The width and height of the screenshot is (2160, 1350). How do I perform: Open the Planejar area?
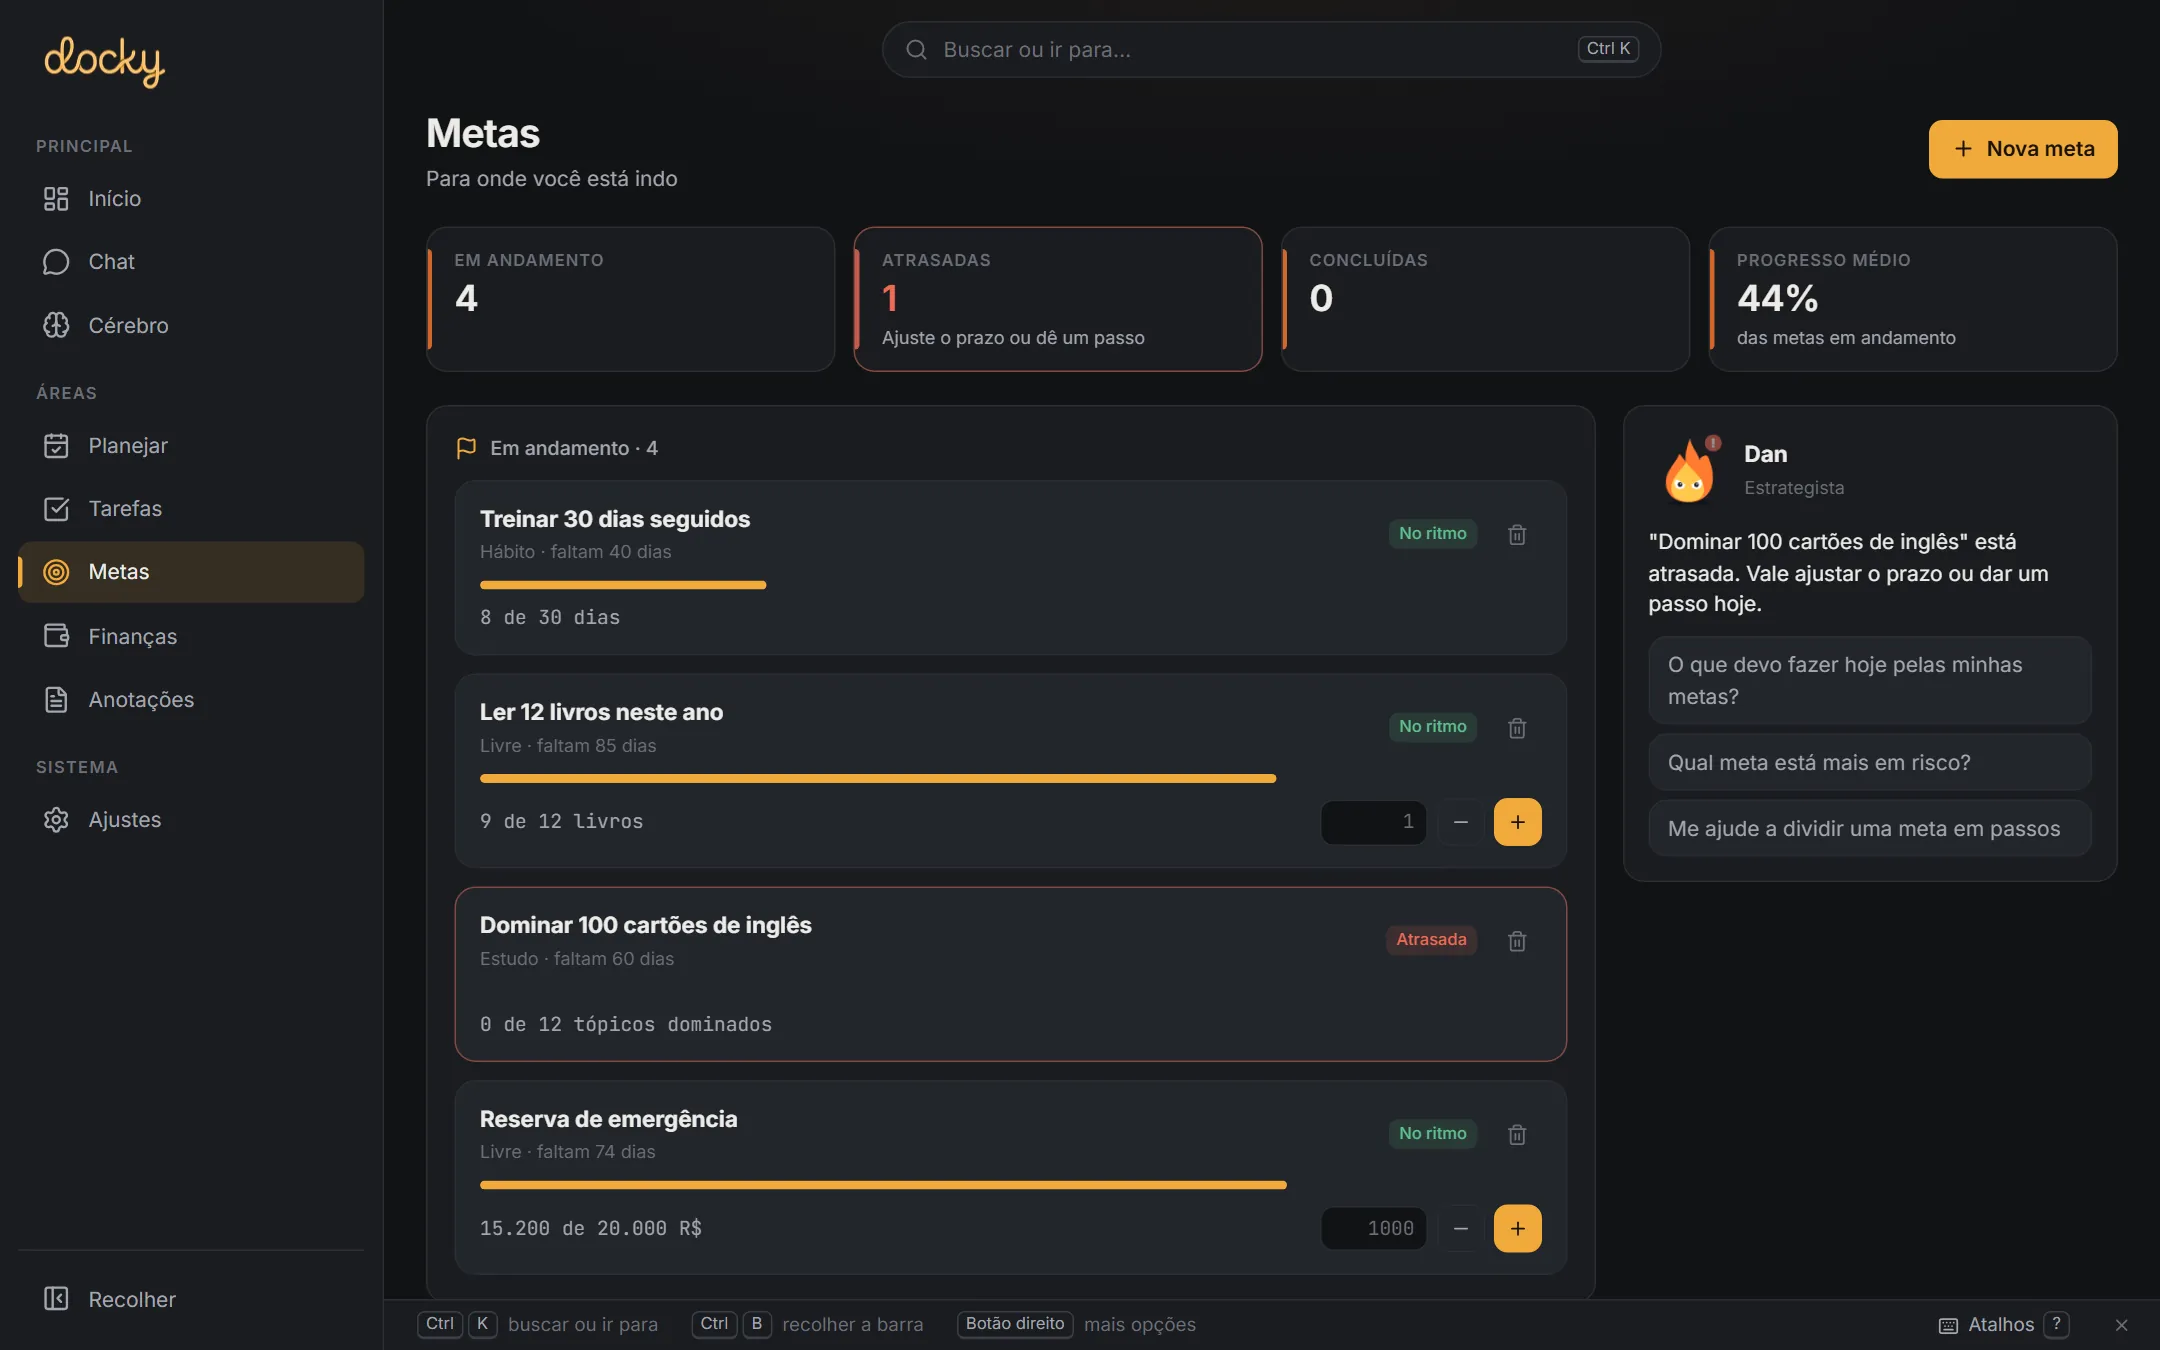[191, 445]
